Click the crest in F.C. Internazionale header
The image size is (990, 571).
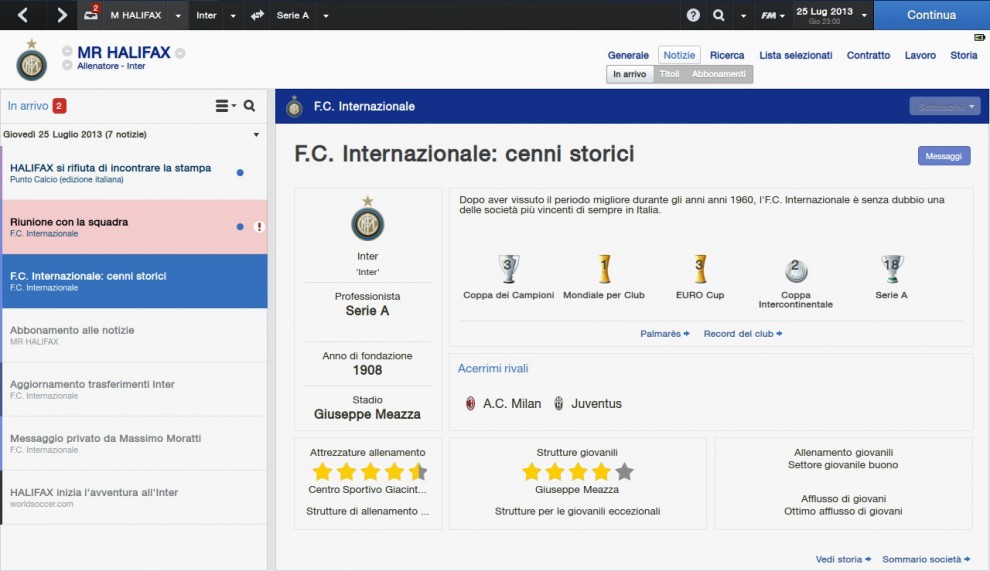click(x=294, y=106)
